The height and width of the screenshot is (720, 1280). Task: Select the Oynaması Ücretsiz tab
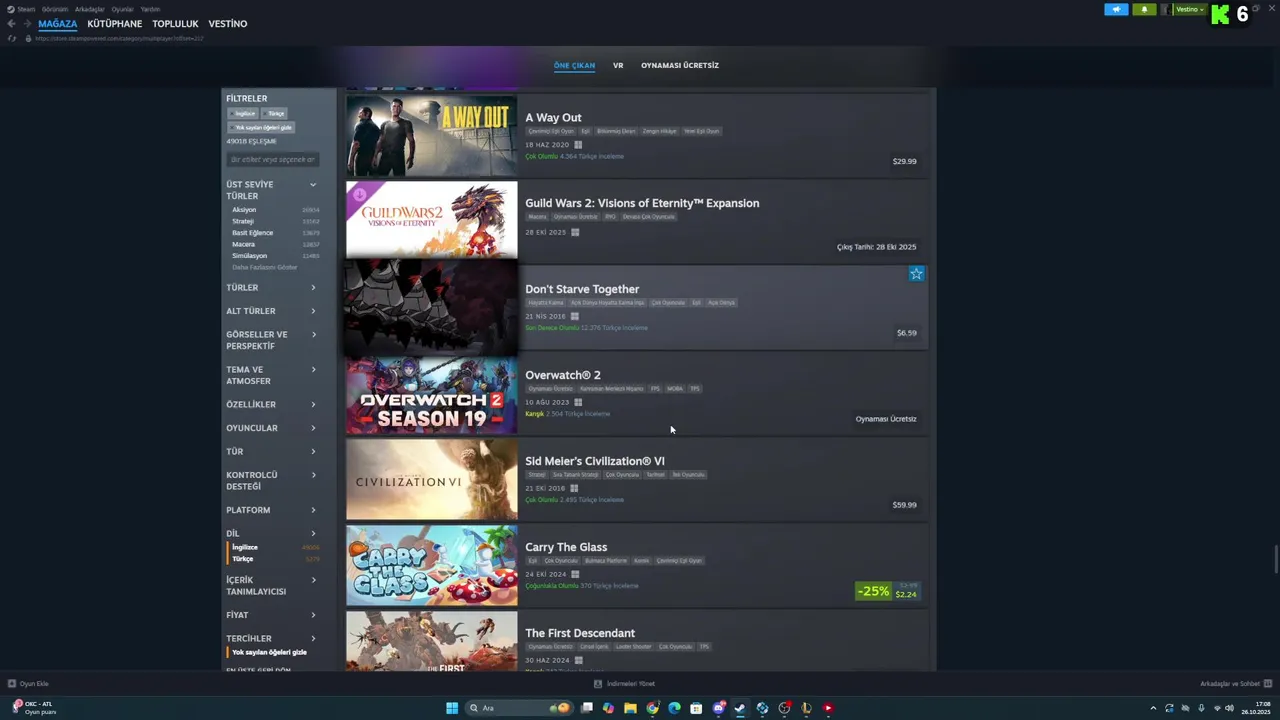(x=680, y=65)
